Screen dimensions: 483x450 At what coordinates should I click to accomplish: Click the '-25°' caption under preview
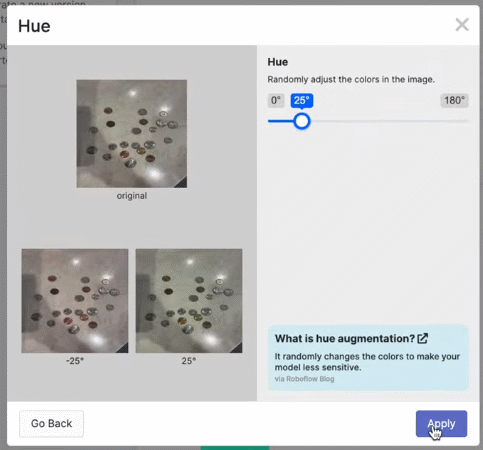75,361
